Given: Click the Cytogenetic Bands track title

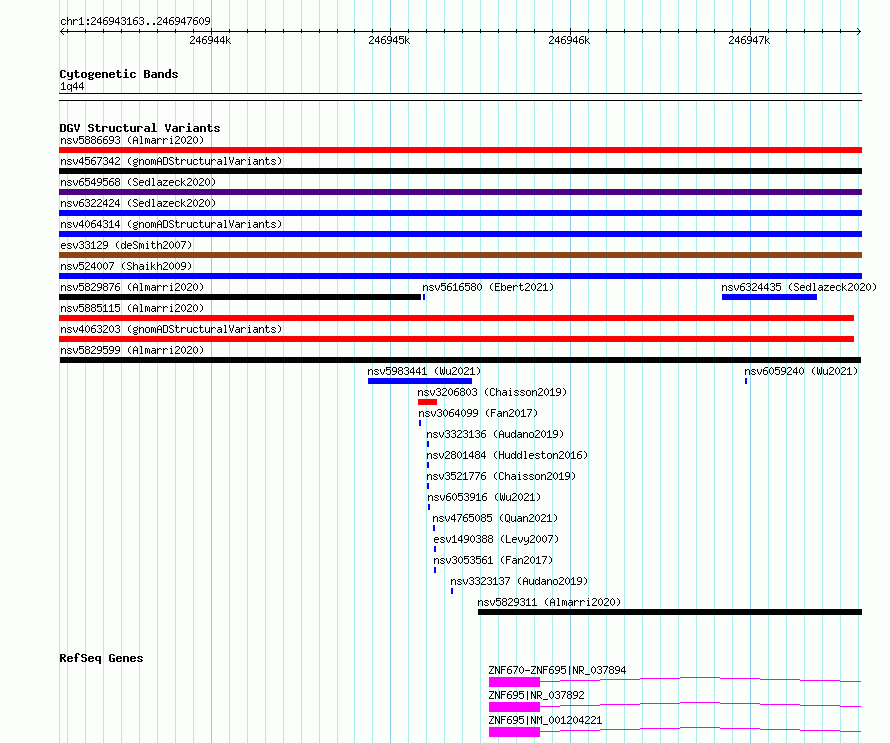Looking at the screenshot, I should click(x=119, y=74).
